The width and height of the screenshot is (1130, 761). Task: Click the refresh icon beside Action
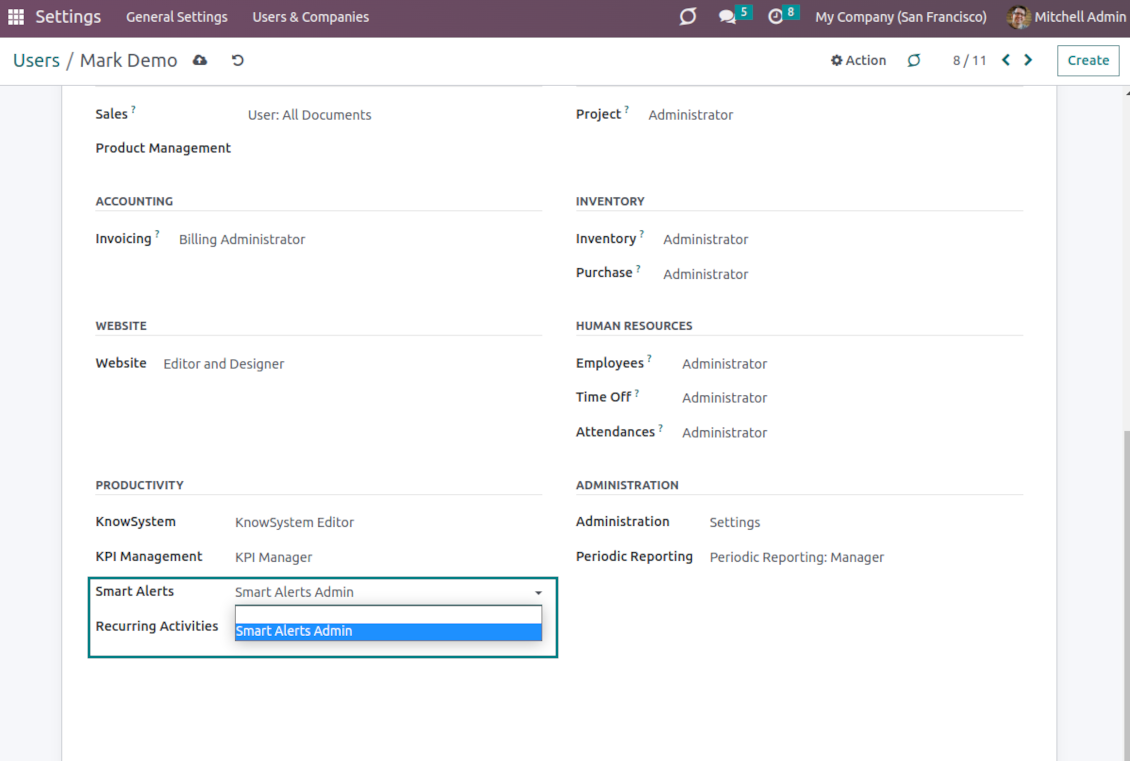(x=914, y=61)
